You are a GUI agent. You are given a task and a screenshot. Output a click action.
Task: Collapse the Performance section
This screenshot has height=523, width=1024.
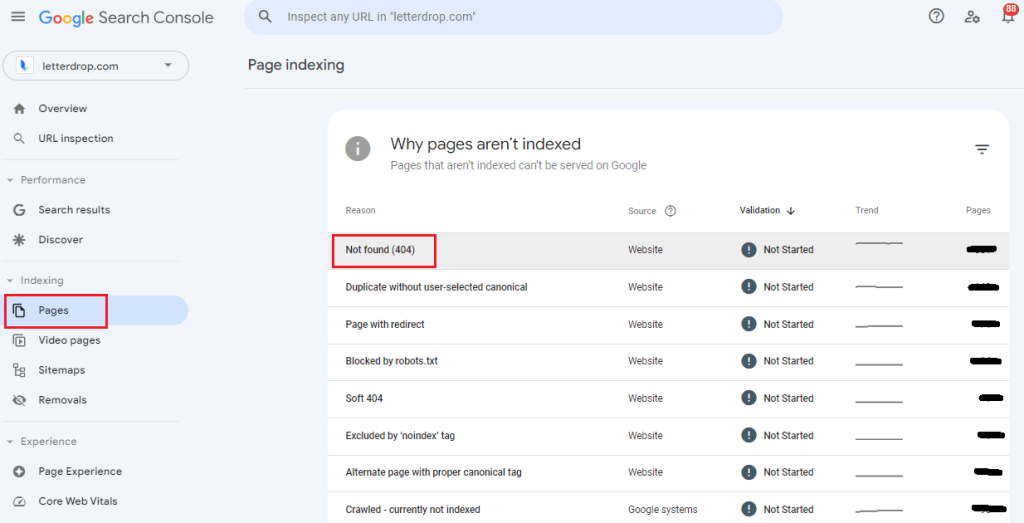tap(10, 180)
